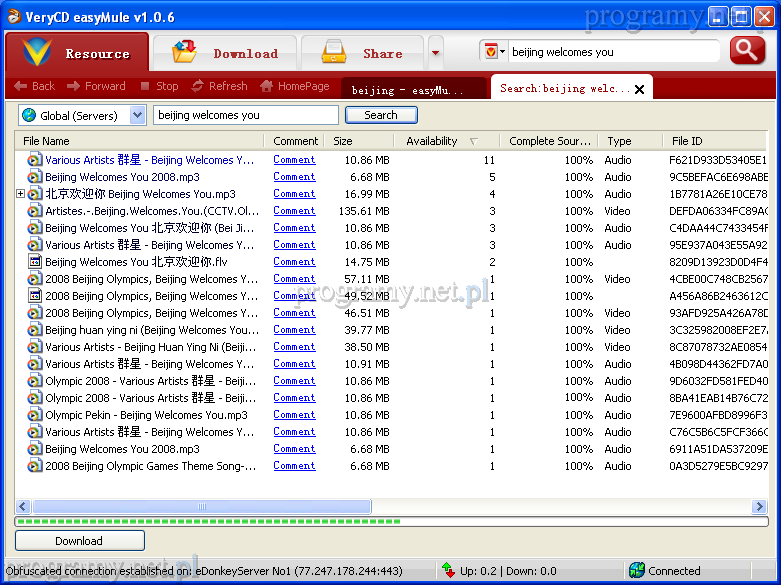Open the Share tab
781x585 pixels.
click(362, 53)
